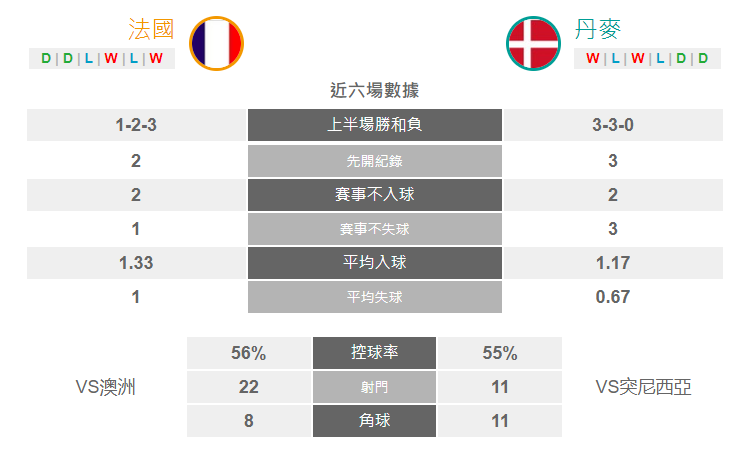Click the 射門 shots label
Screen dimensions: 747x454
click(374, 387)
